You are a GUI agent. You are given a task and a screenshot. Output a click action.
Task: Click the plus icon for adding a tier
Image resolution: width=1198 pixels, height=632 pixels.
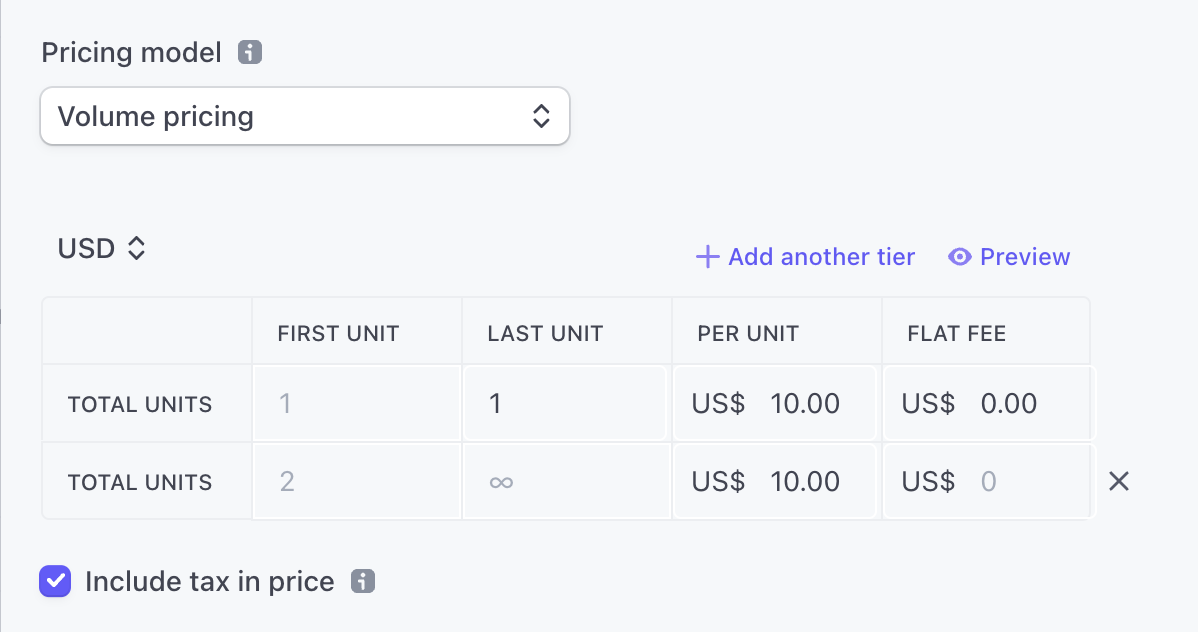(707, 257)
